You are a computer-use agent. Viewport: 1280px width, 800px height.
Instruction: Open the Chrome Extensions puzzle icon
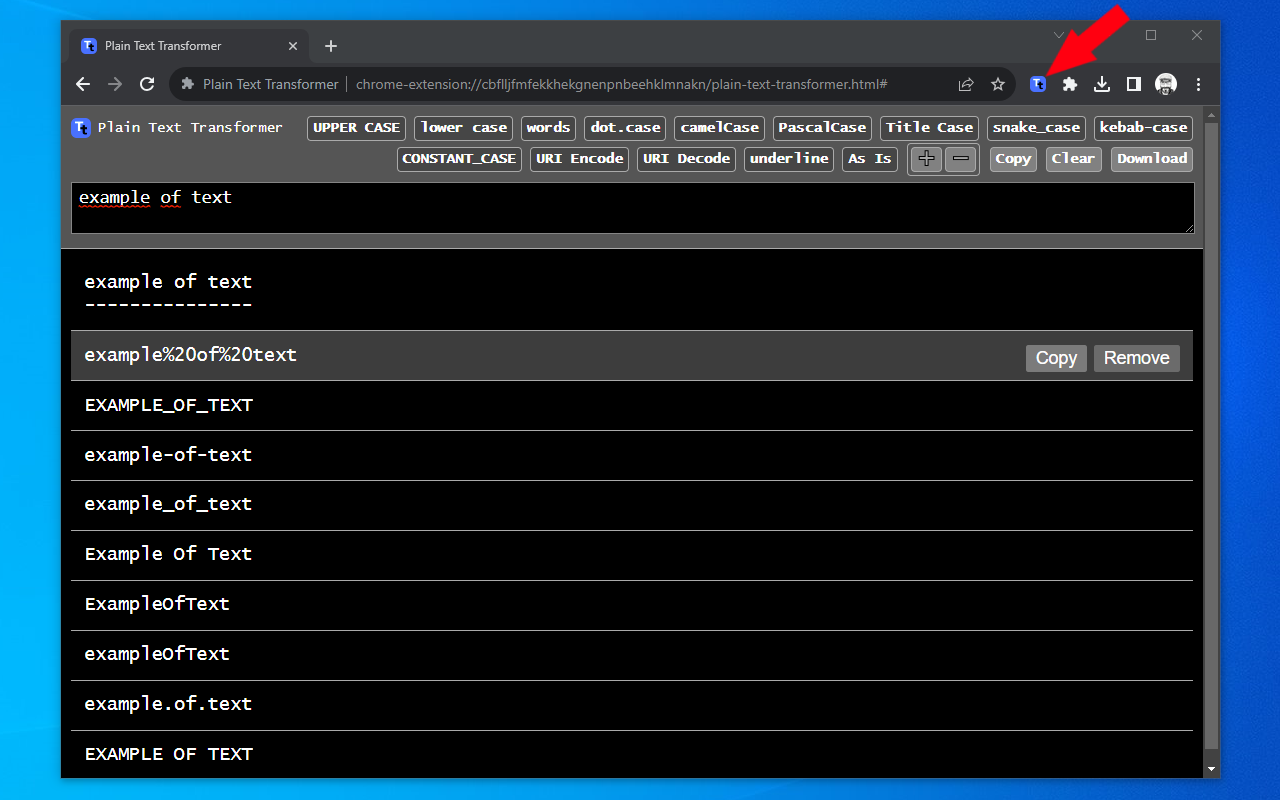point(1070,84)
